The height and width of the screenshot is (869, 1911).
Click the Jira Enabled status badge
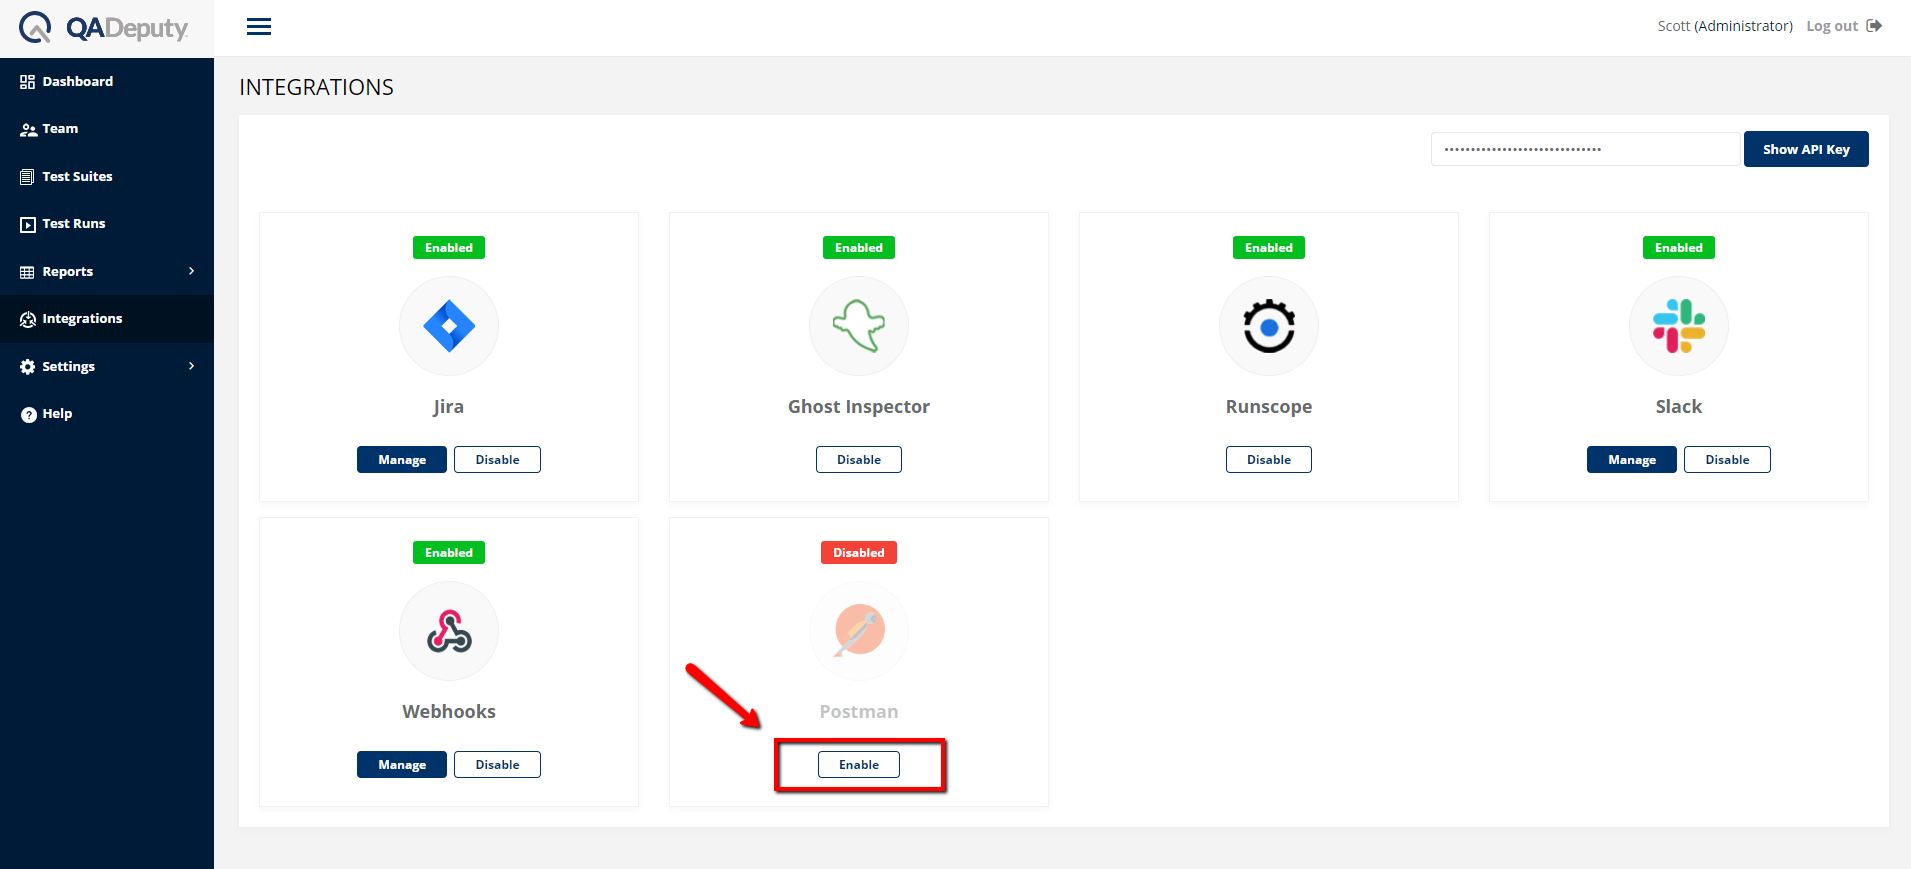coord(449,248)
